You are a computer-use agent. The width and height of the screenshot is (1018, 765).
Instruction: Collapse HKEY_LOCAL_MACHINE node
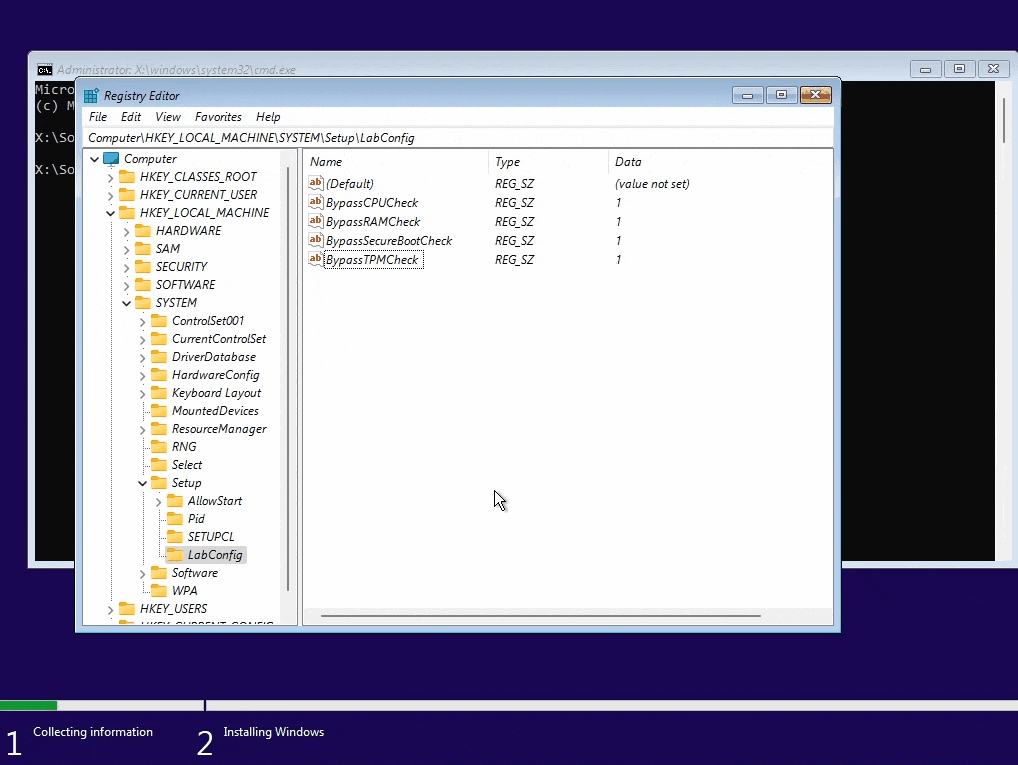[x=110, y=213]
